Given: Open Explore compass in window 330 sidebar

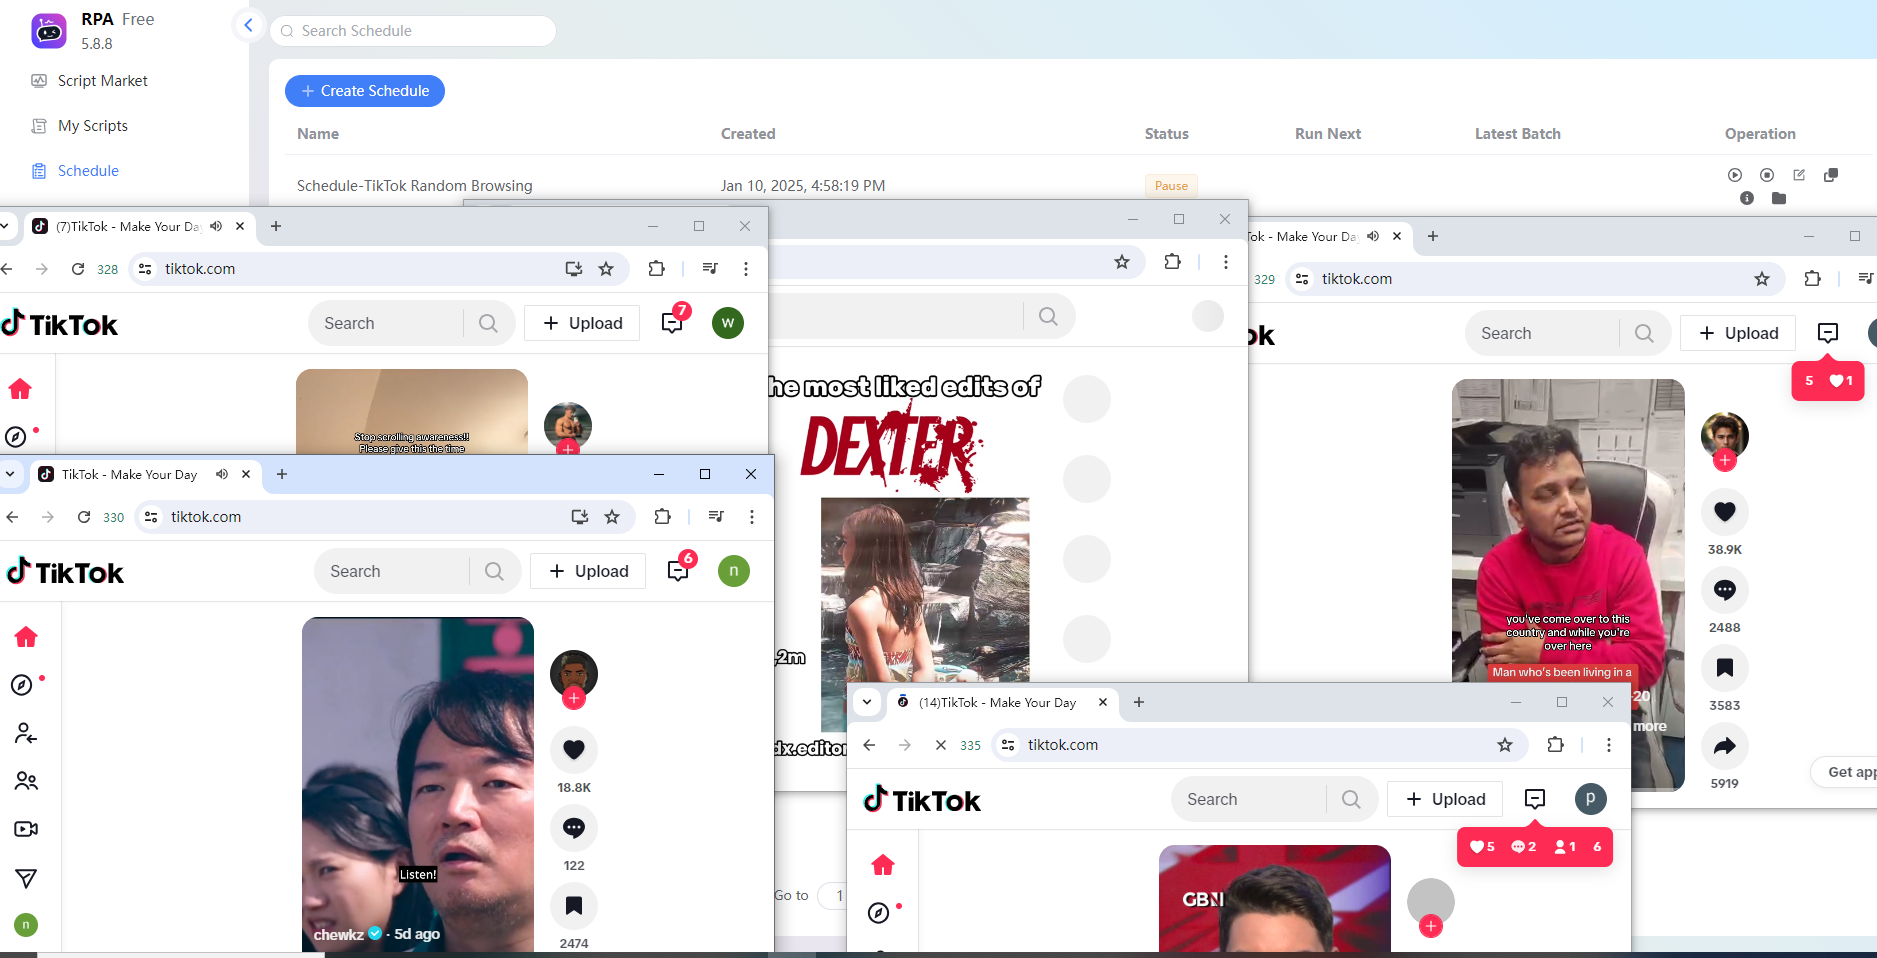Looking at the screenshot, I should [x=22, y=685].
